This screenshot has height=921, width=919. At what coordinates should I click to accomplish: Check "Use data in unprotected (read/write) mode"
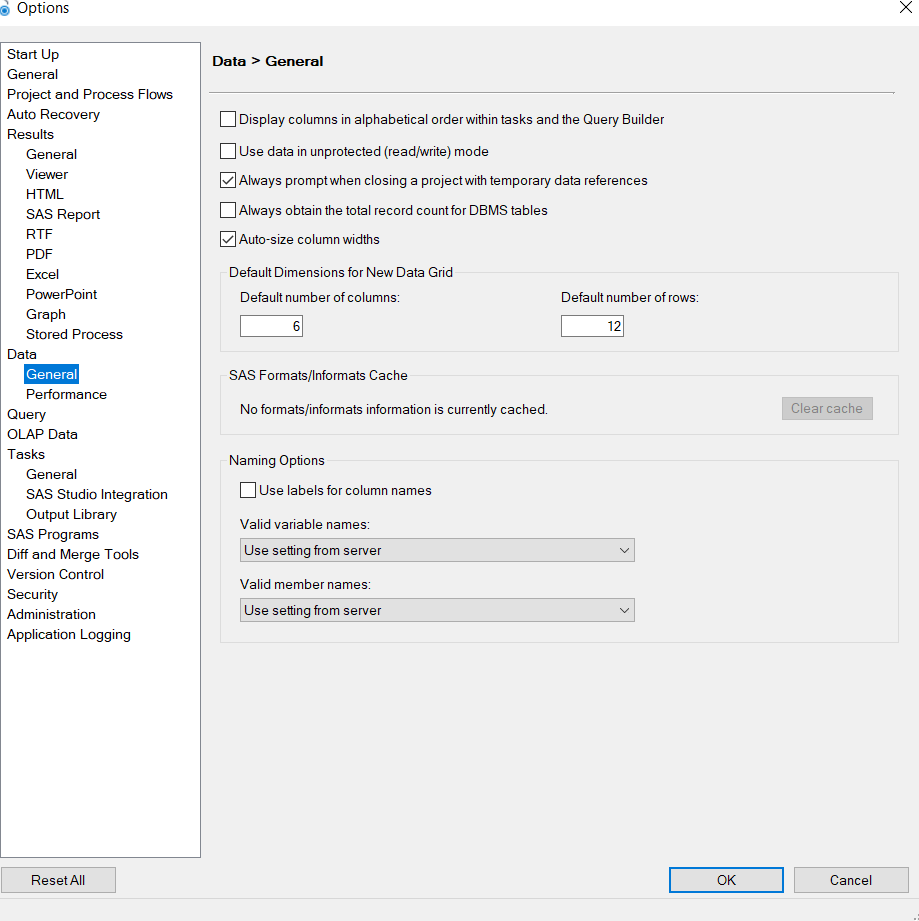(x=227, y=151)
